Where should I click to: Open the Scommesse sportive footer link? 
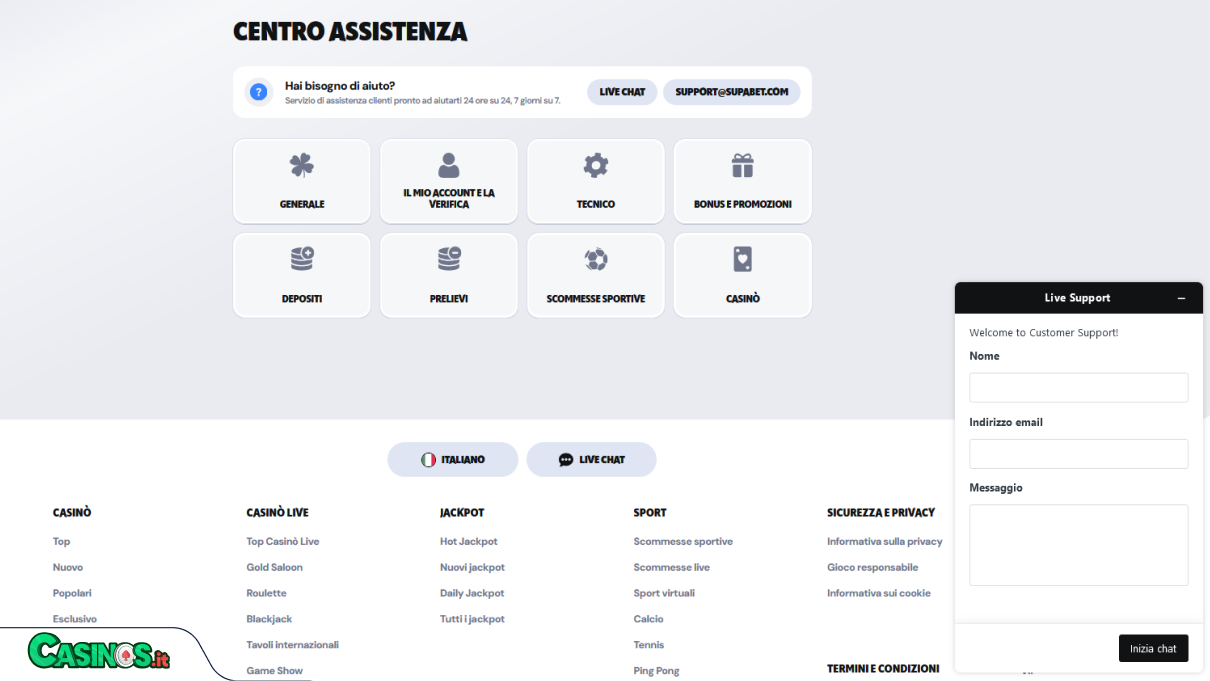tap(683, 541)
